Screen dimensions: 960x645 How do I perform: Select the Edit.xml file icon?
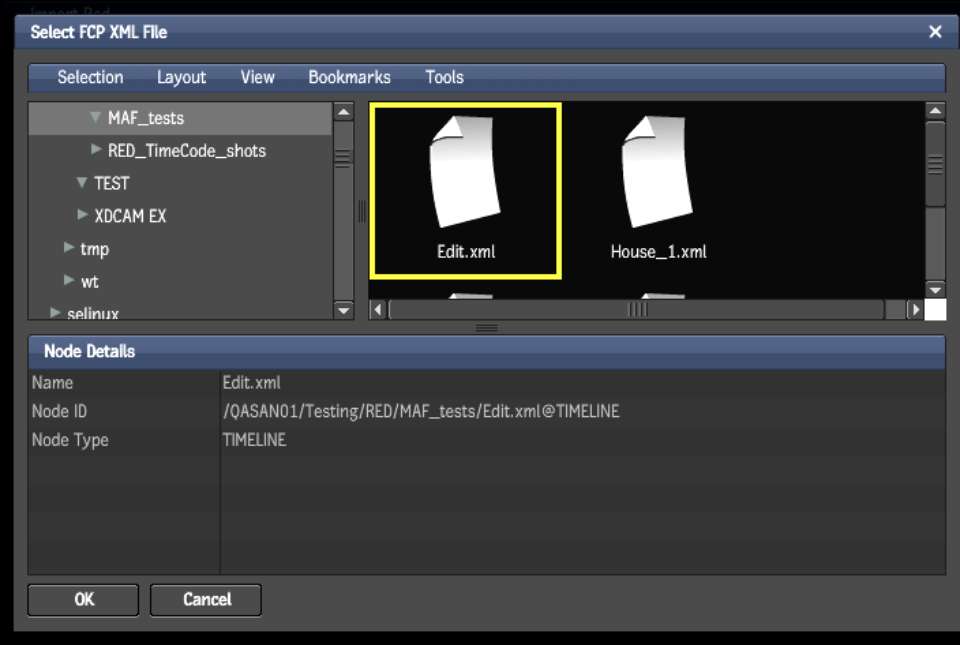tap(465, 170)
